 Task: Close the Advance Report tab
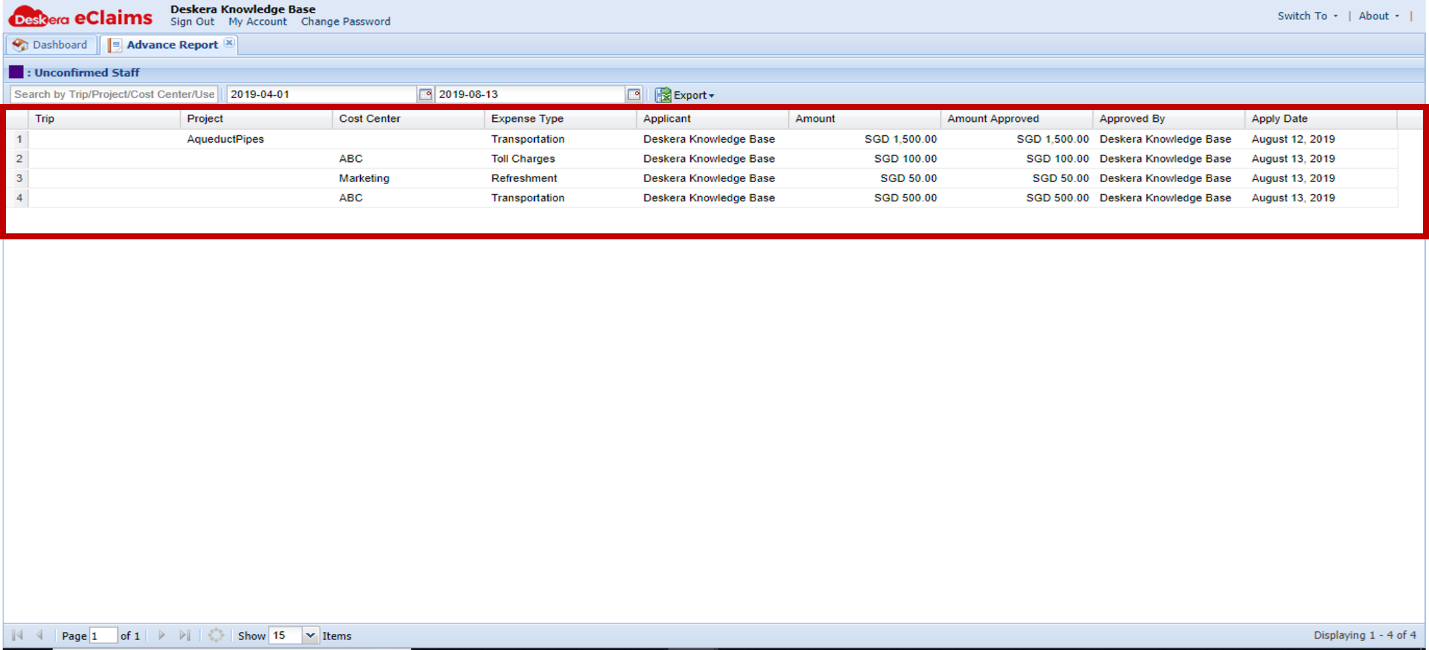point(229,43)
